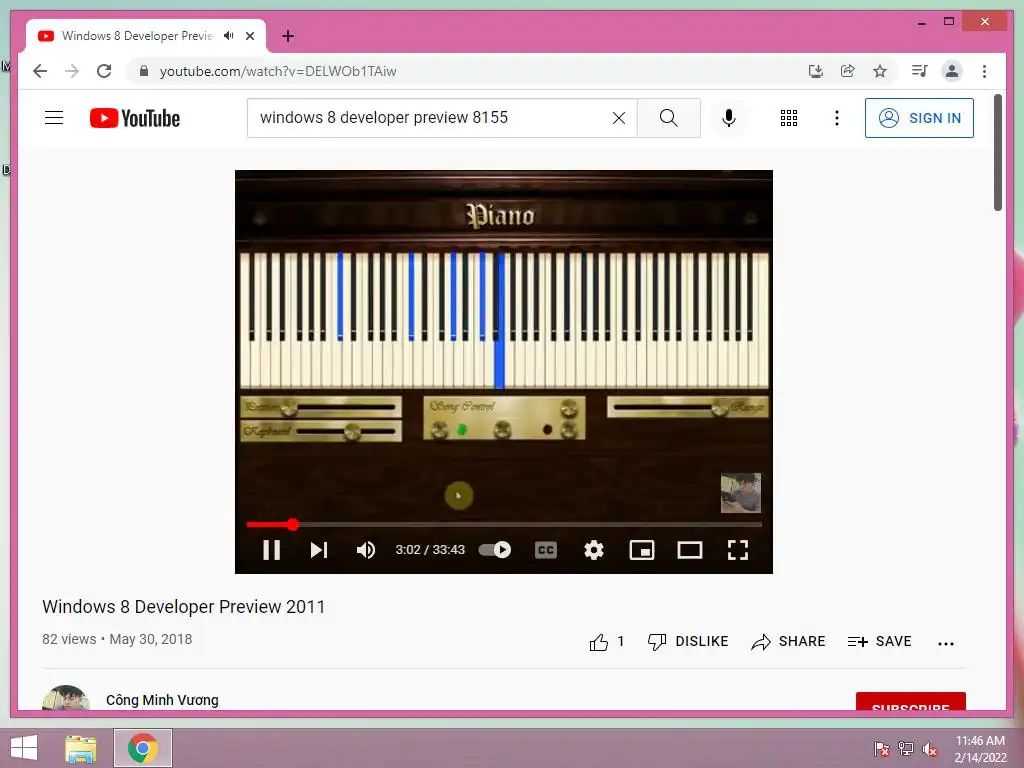Switch to miniplayer mode

642,550
